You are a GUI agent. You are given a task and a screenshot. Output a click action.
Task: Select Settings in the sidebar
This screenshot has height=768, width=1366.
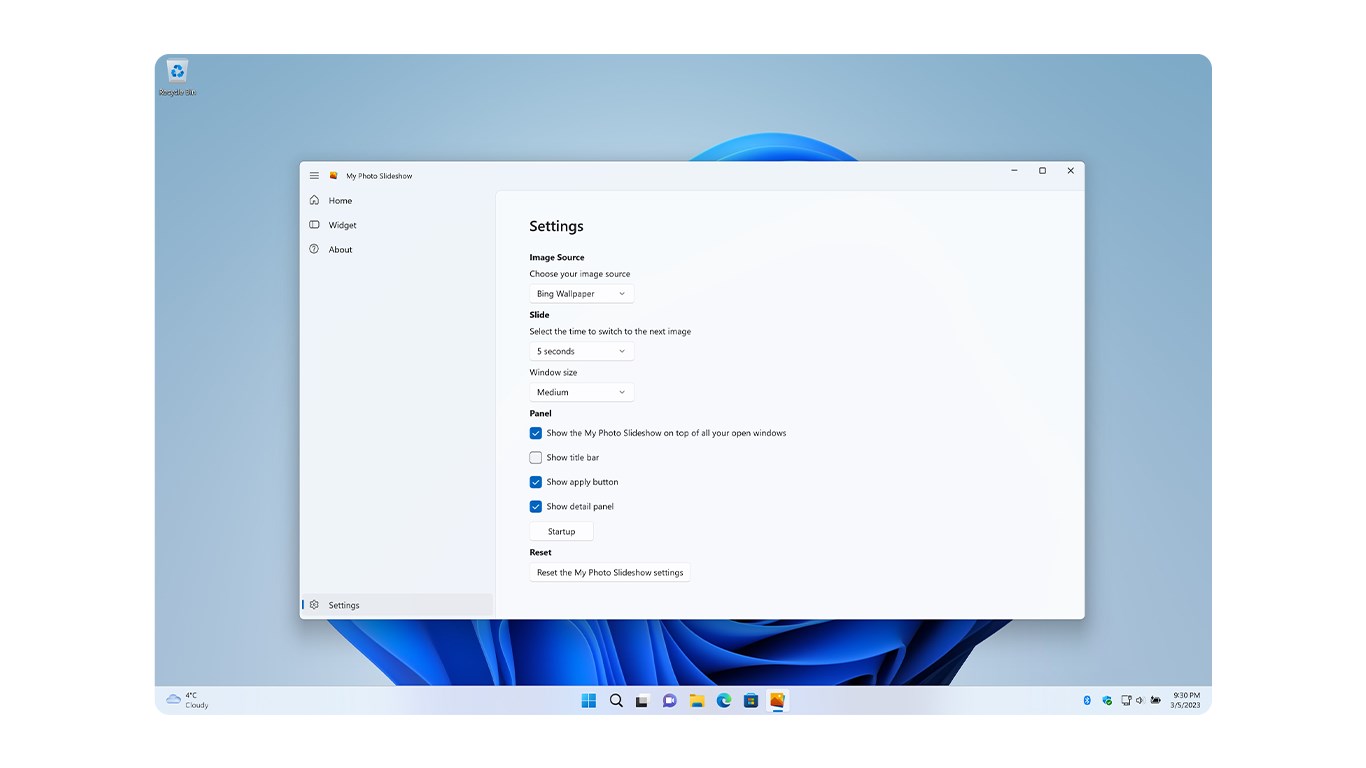tap(397, 605)
